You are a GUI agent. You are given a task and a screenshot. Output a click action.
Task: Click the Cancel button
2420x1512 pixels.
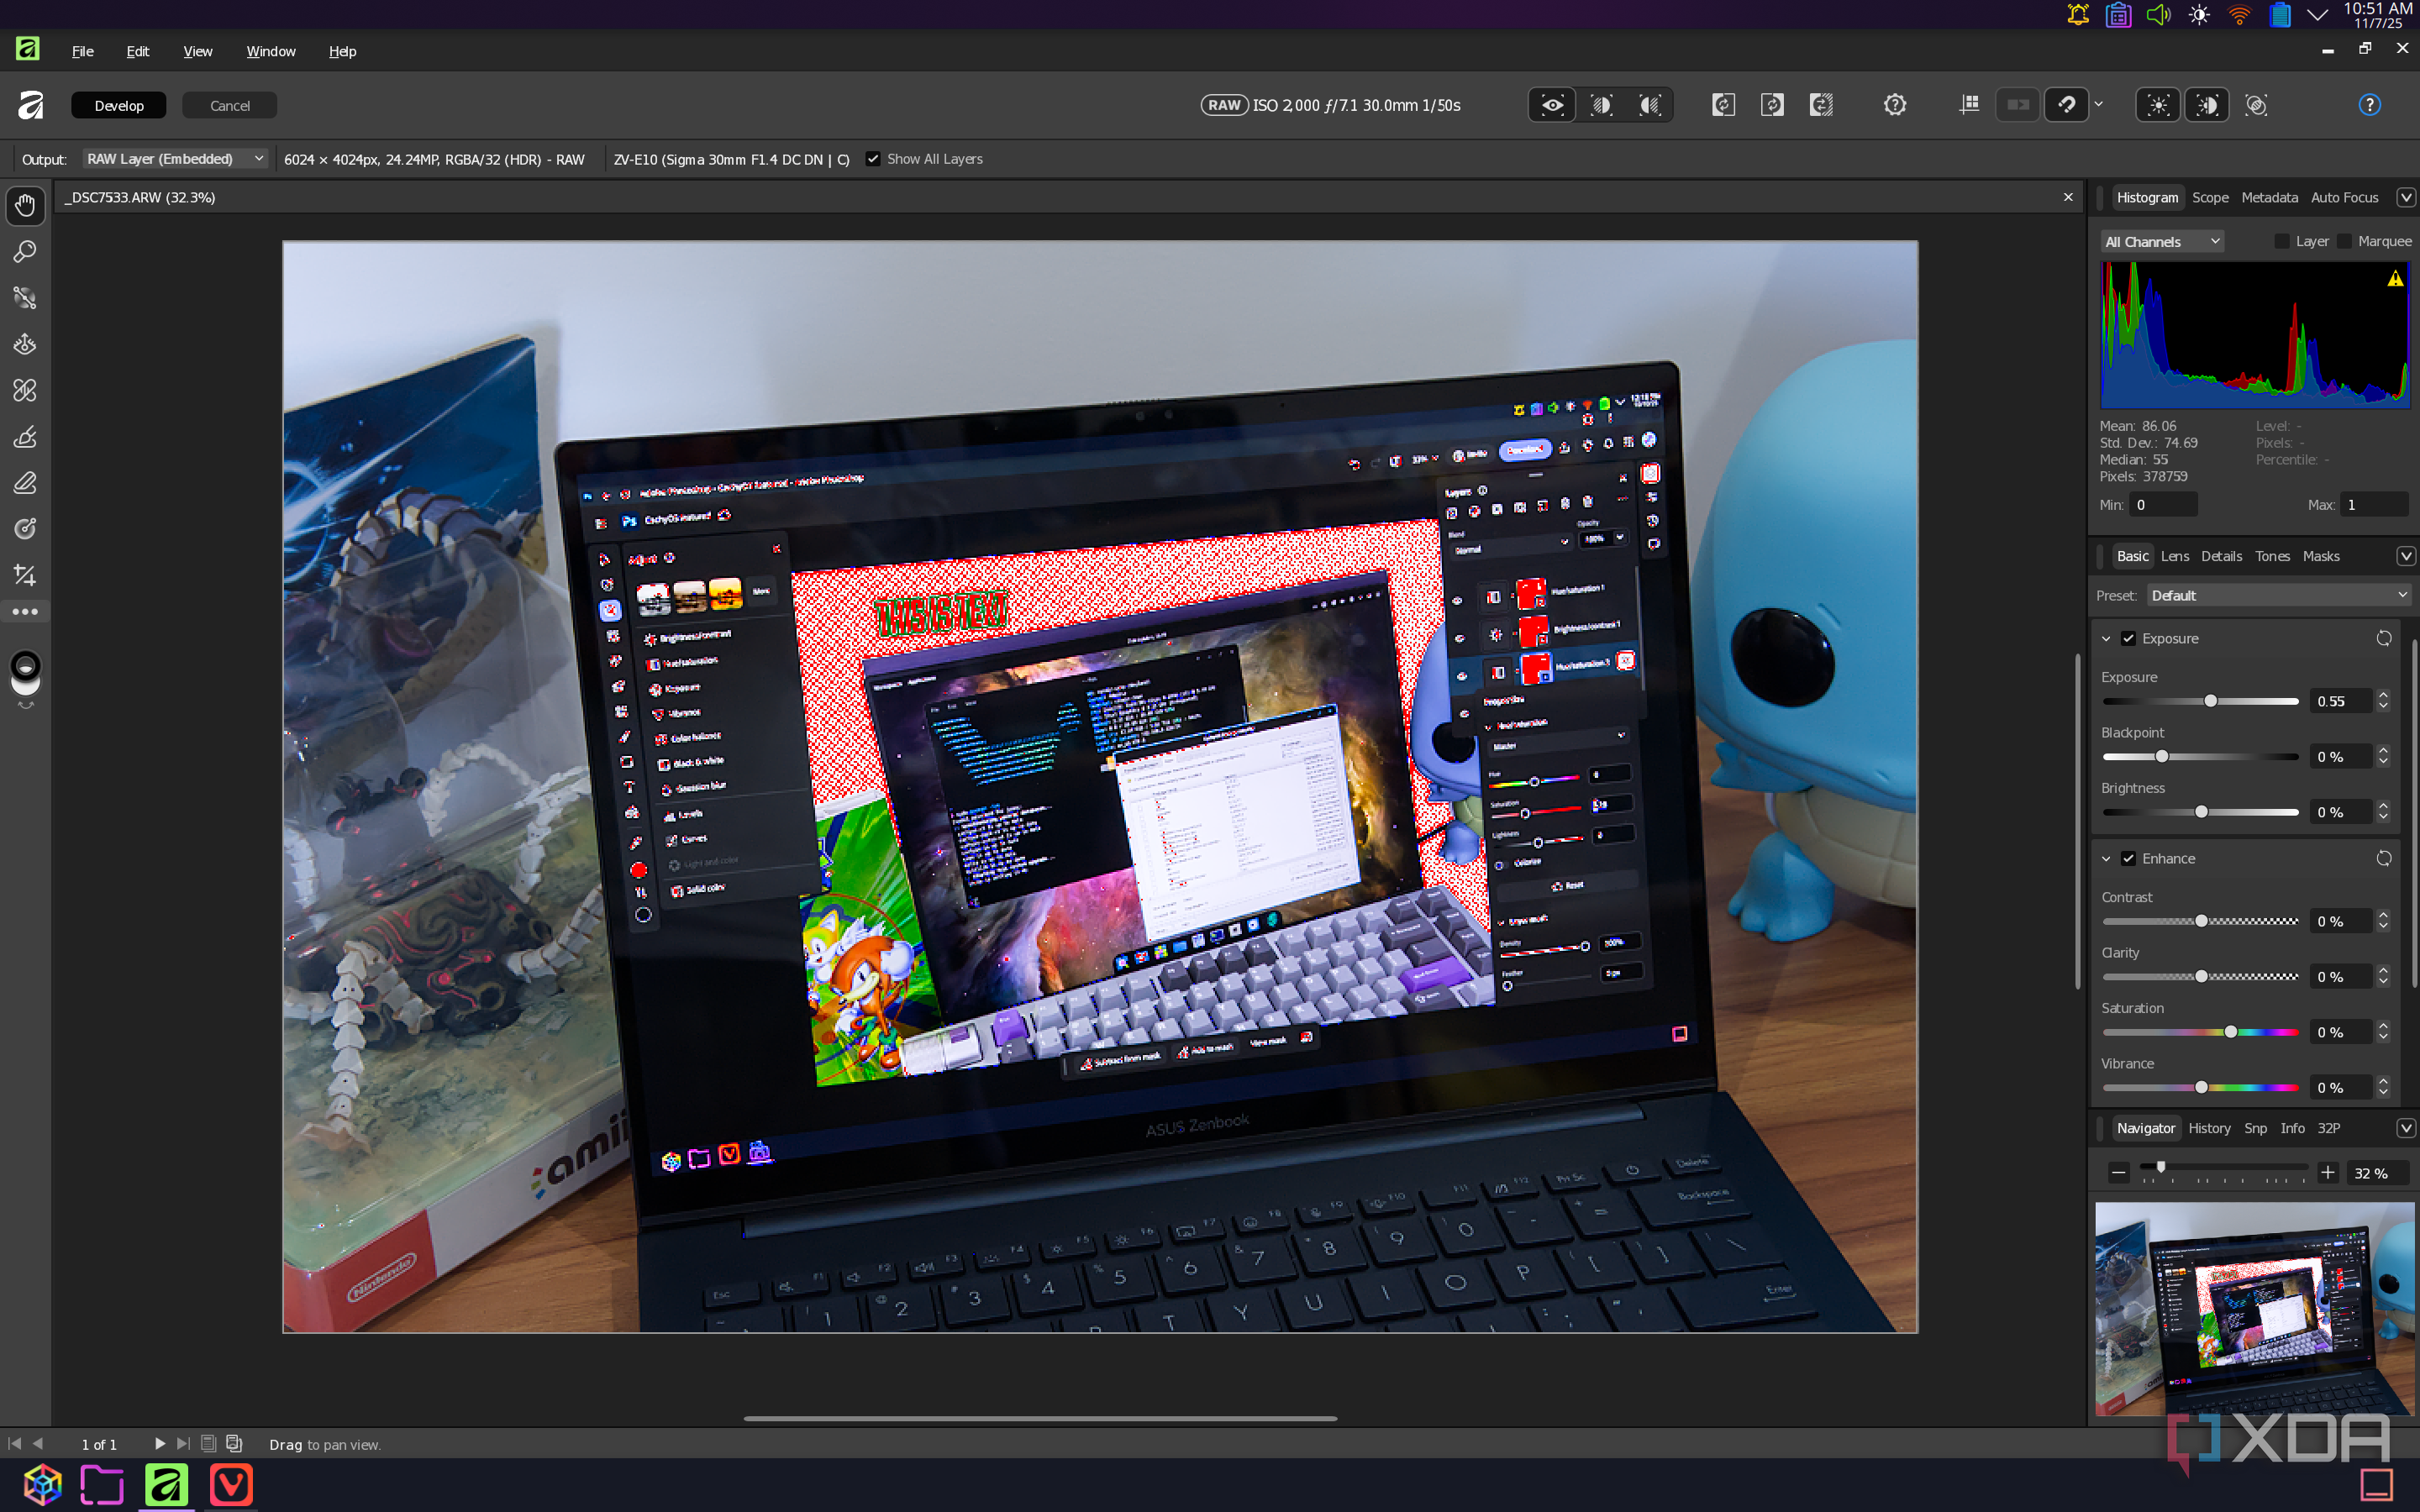(229, 105)
